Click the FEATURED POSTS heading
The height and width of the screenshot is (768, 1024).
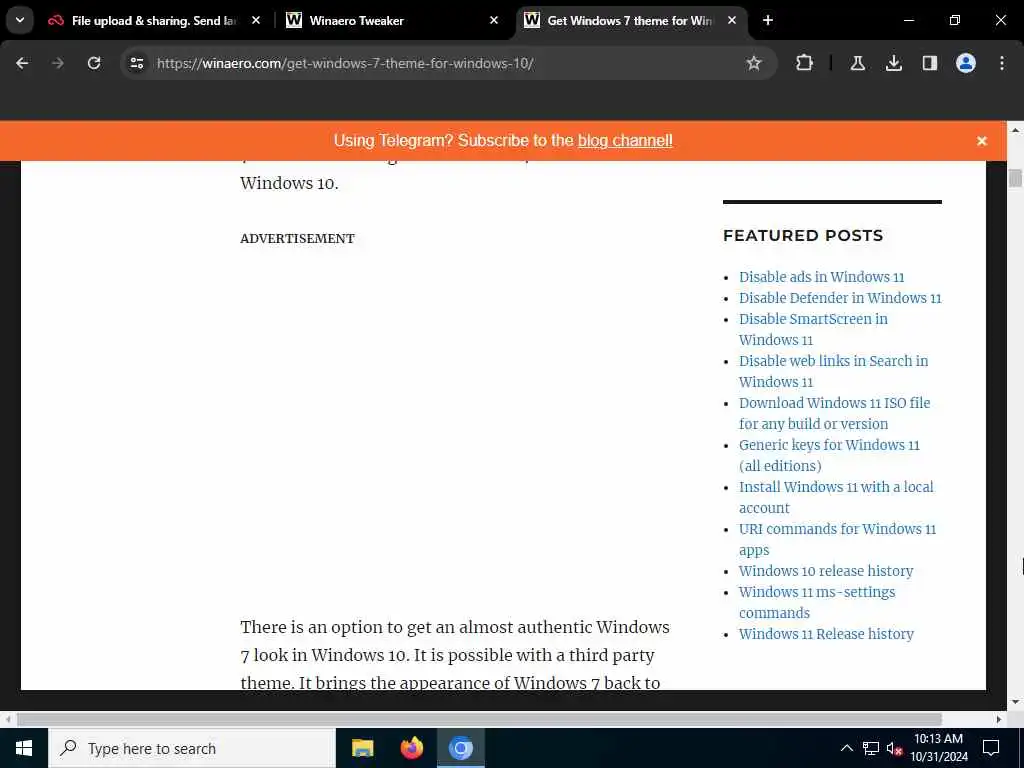click(x=803, y=236)
